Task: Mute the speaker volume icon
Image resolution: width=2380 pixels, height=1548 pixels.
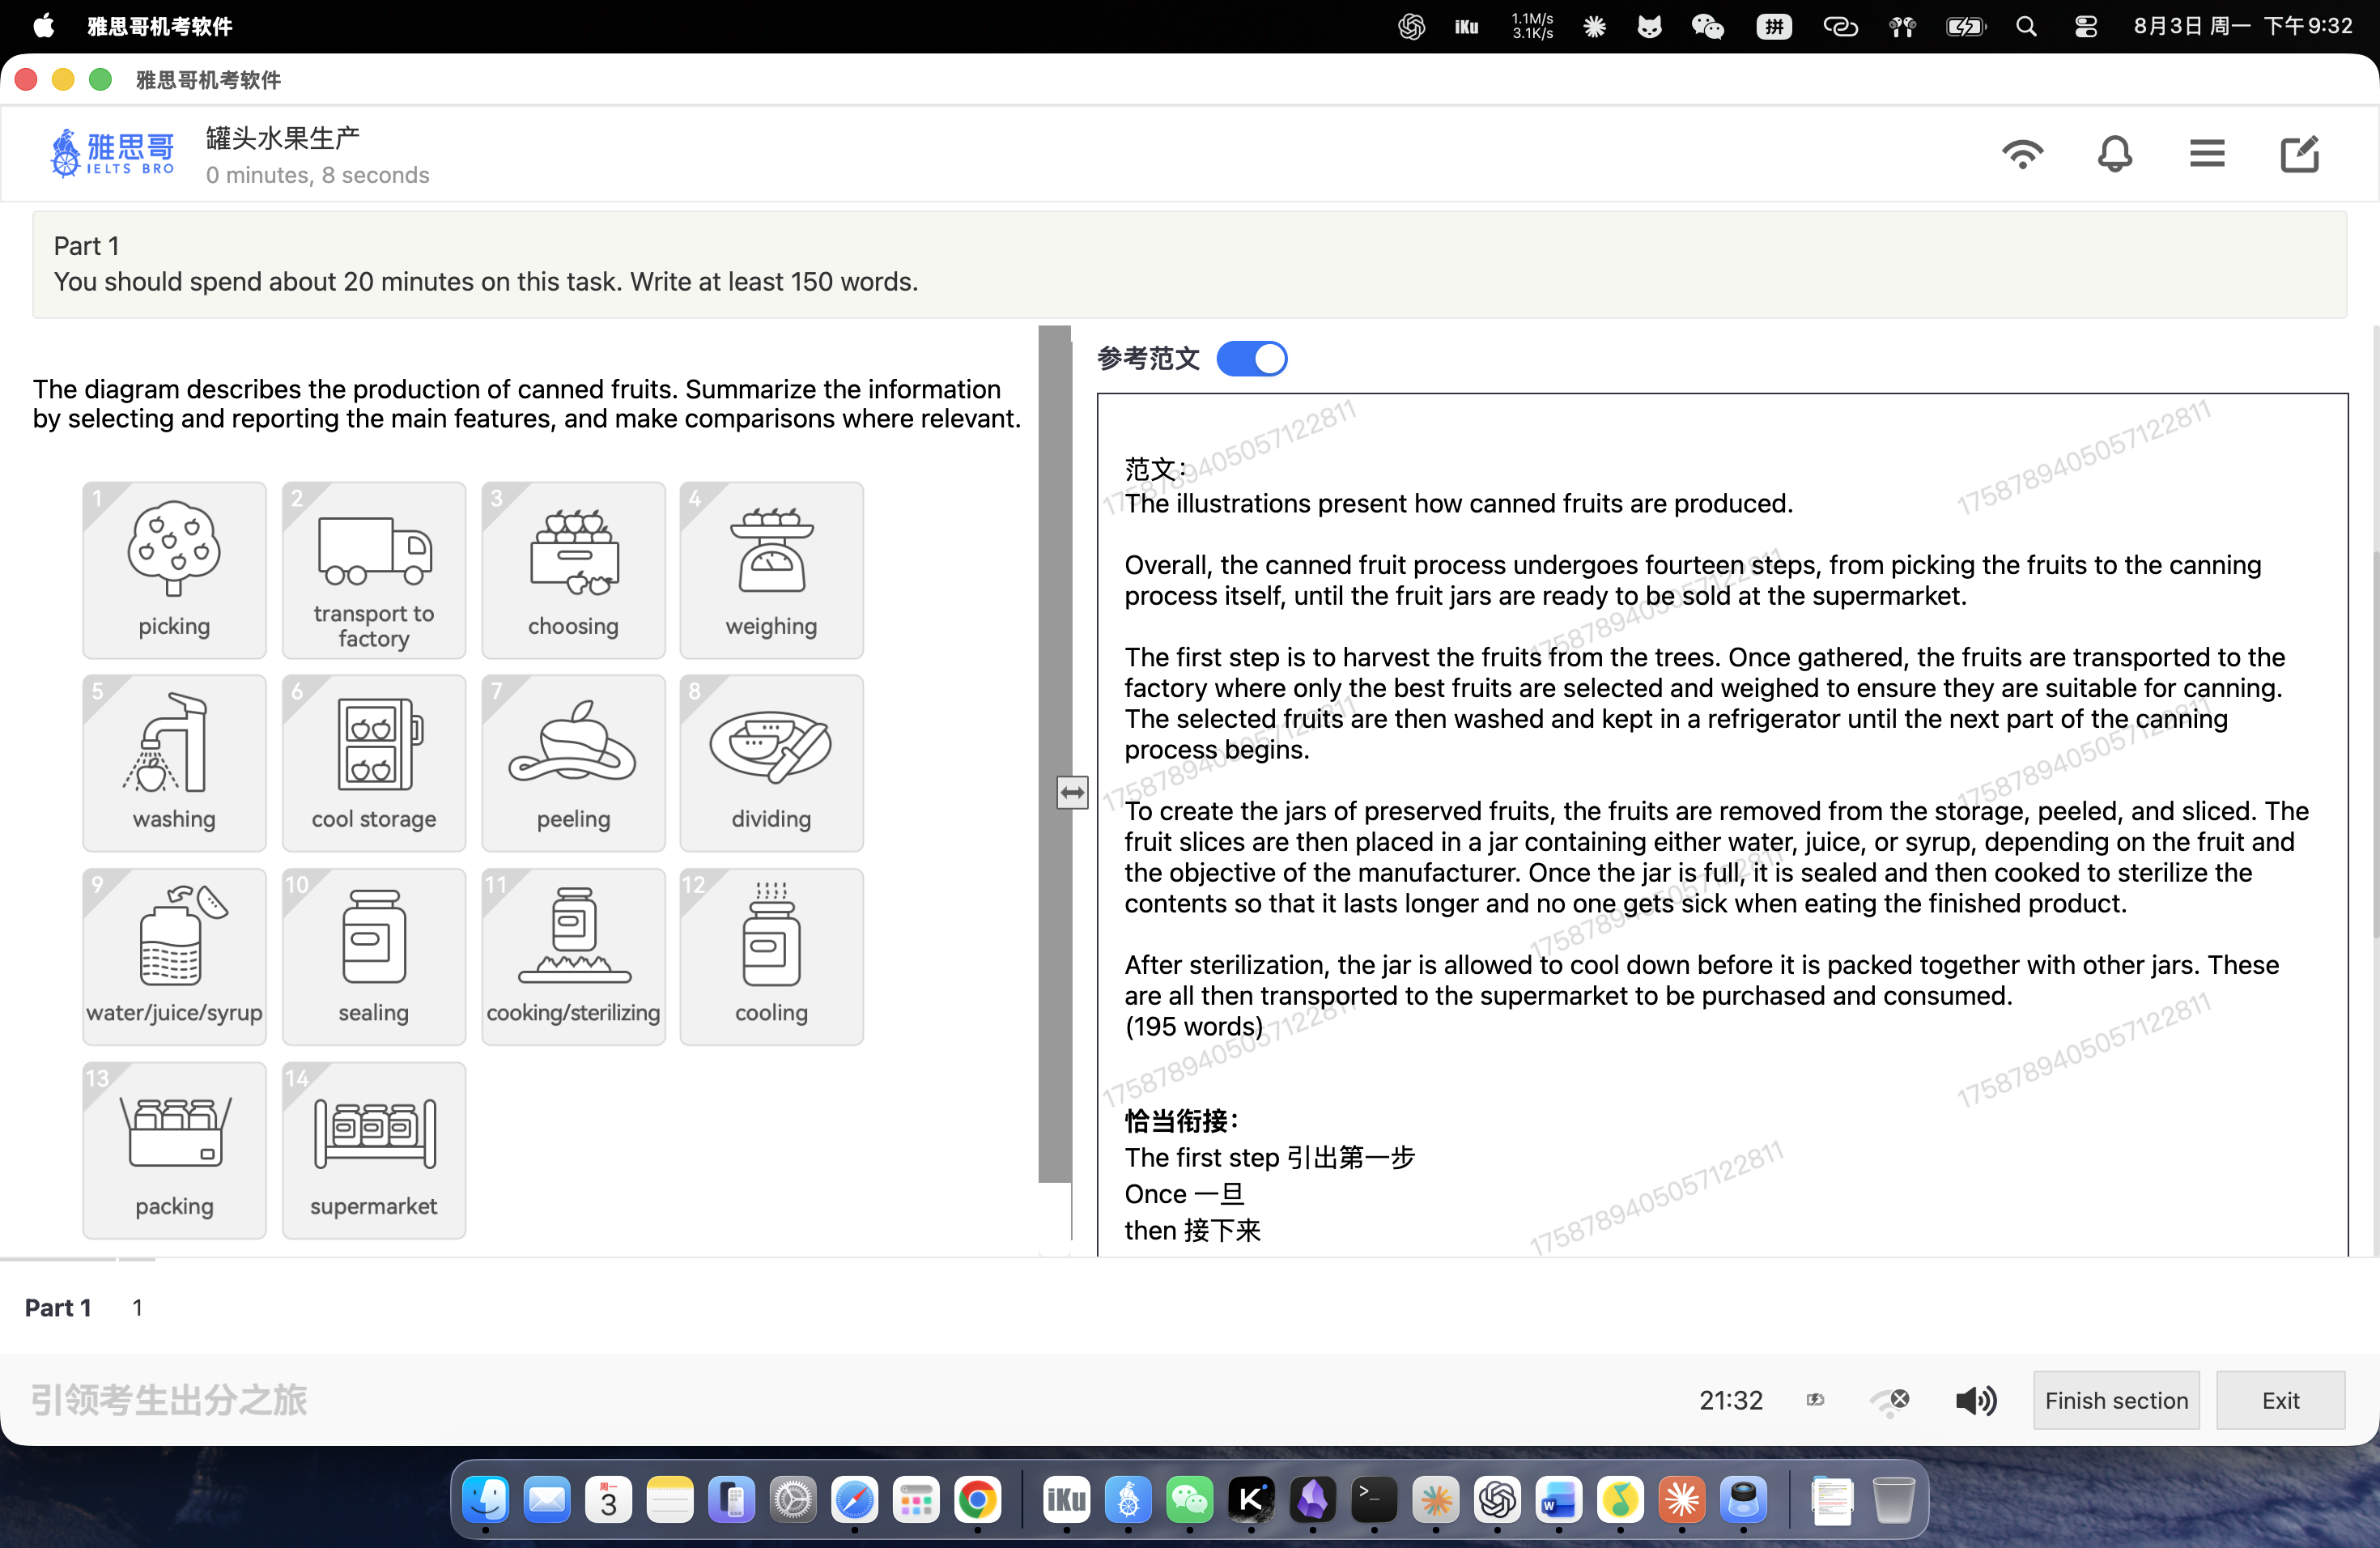Action: pos(1976,1400)
